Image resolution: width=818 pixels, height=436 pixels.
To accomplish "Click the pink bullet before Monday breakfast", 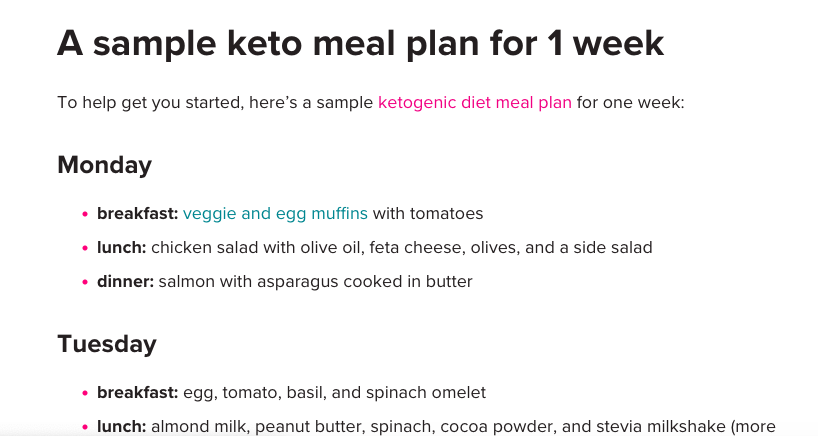I will 84,214.
